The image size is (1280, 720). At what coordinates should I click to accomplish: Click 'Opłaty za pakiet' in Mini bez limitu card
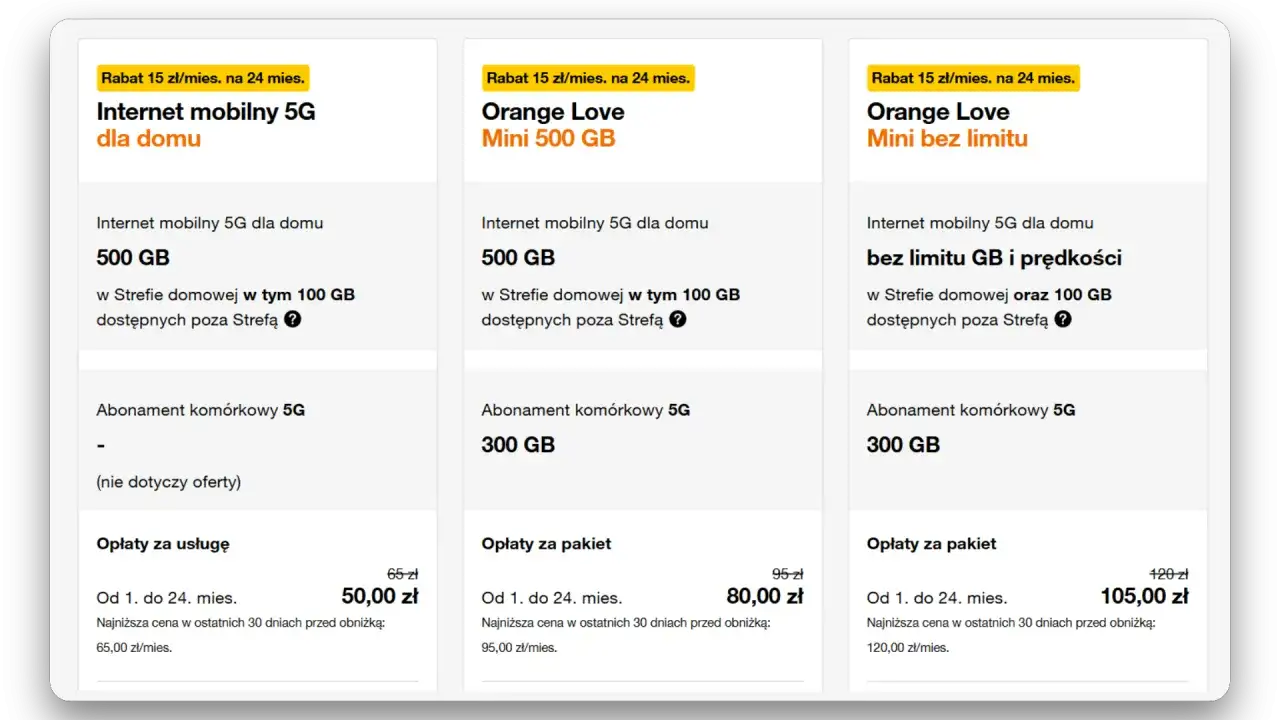(x=931, y=544)
